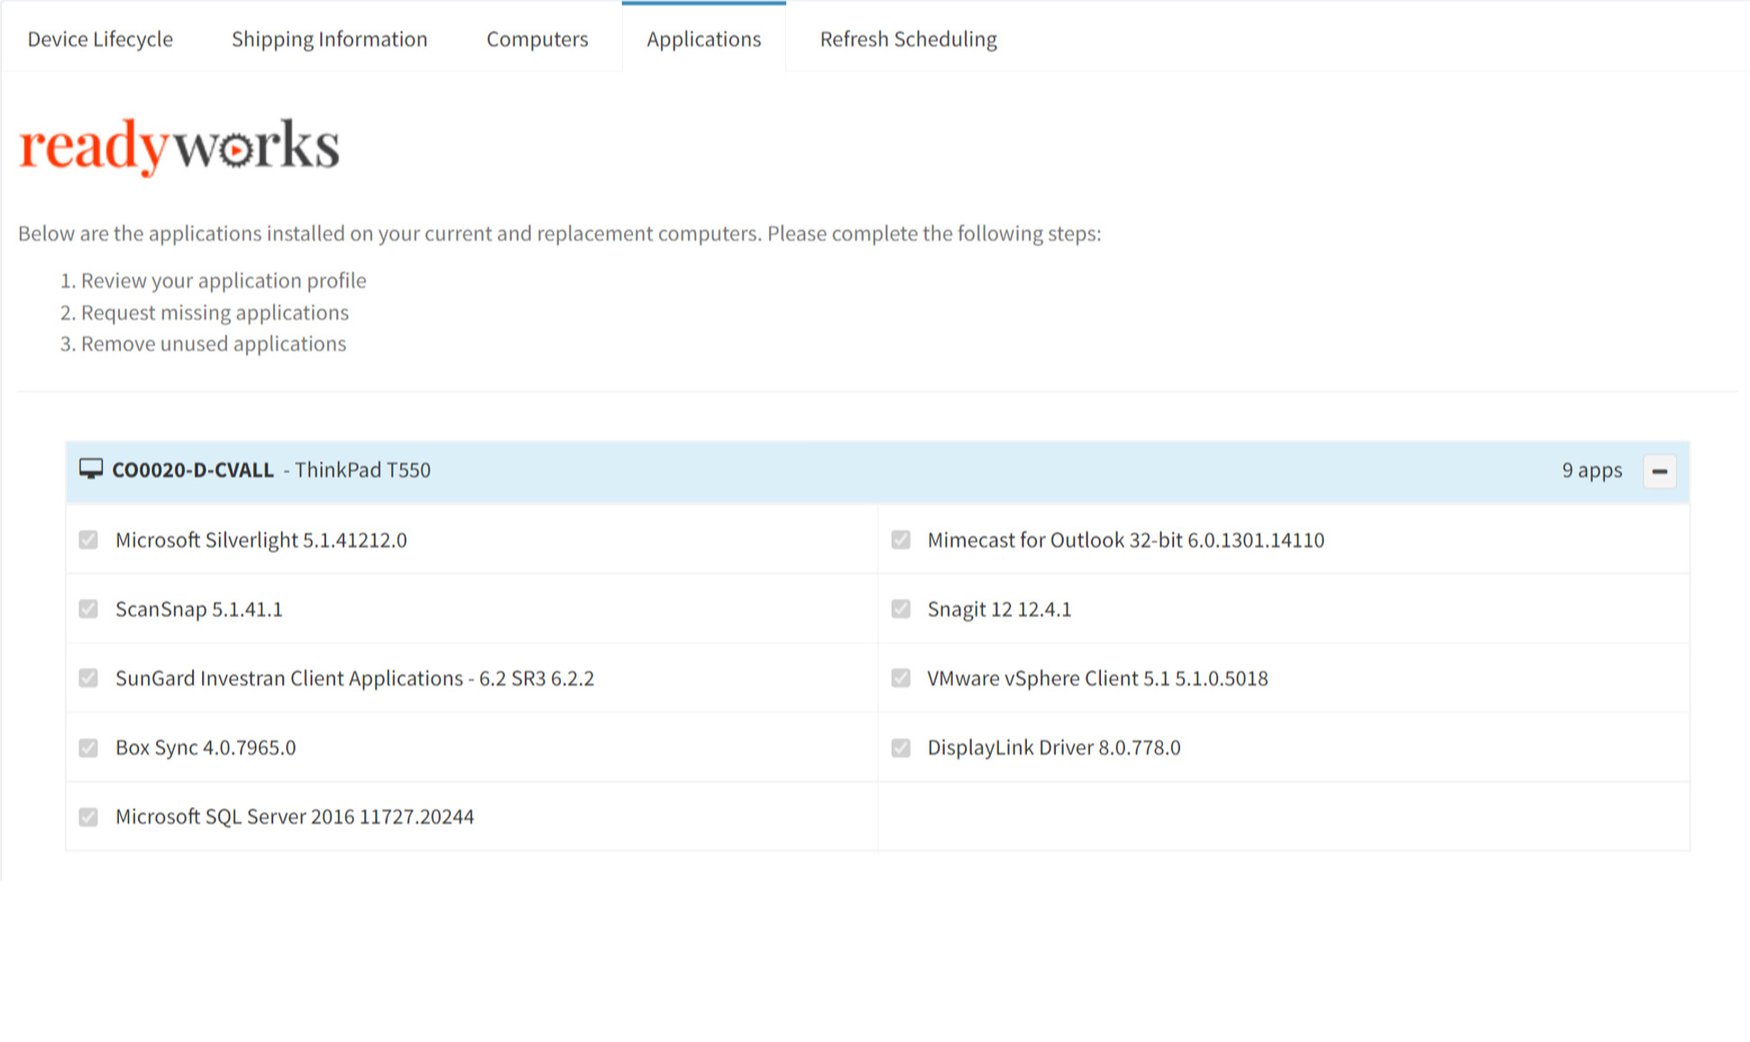This screenshot has height=1042, width=1750.
Task: Toggle Microsoft Silverlight 5.1.41212.0 checkbox
Action: (x=89, y=540)
